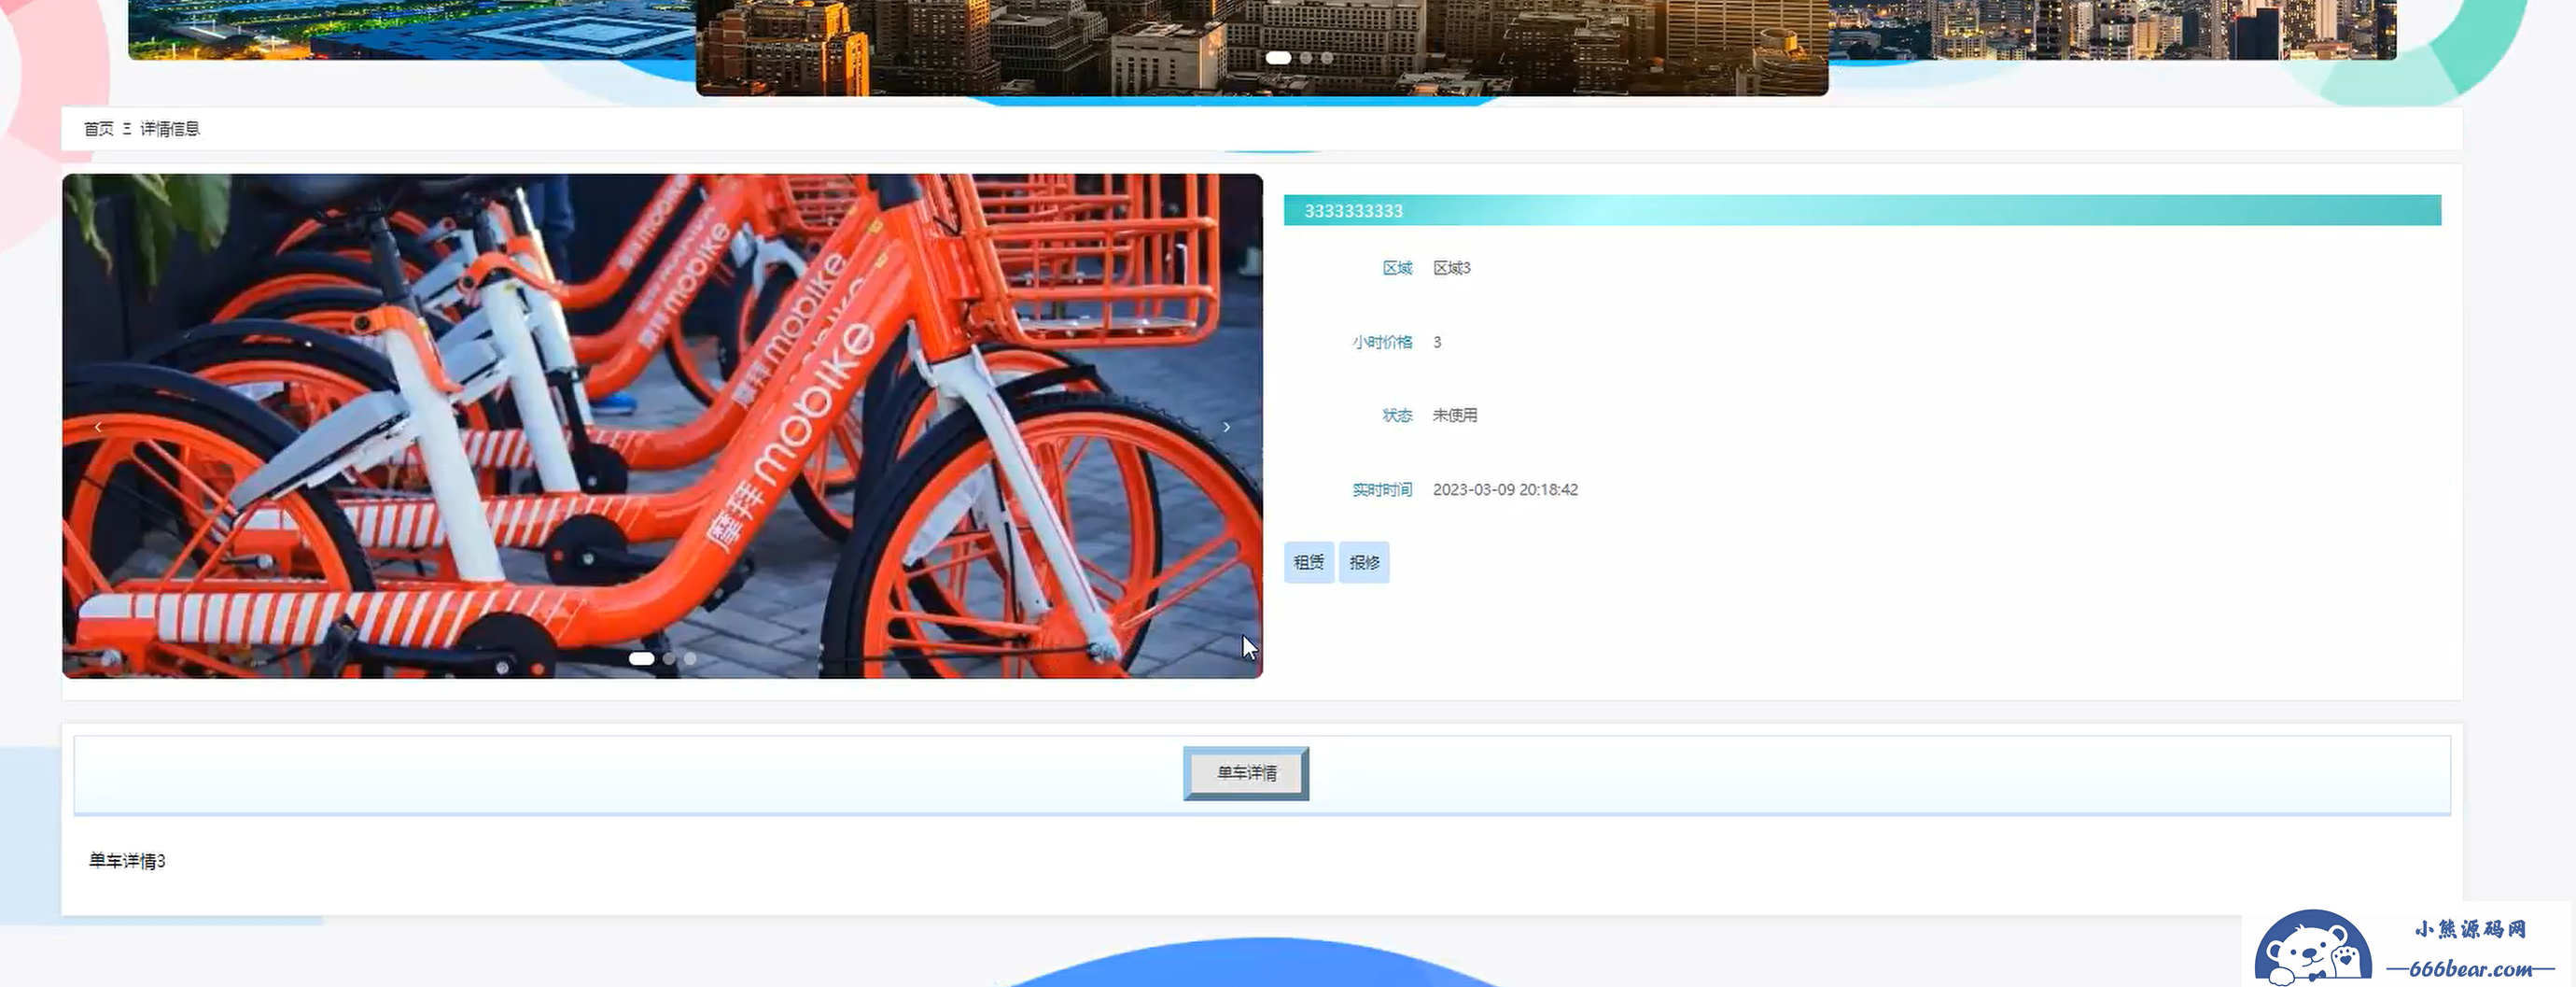This screenshot has height=987, width=2576.
Task: Click the 租赁 rent button
Action: click(1308, 562)
